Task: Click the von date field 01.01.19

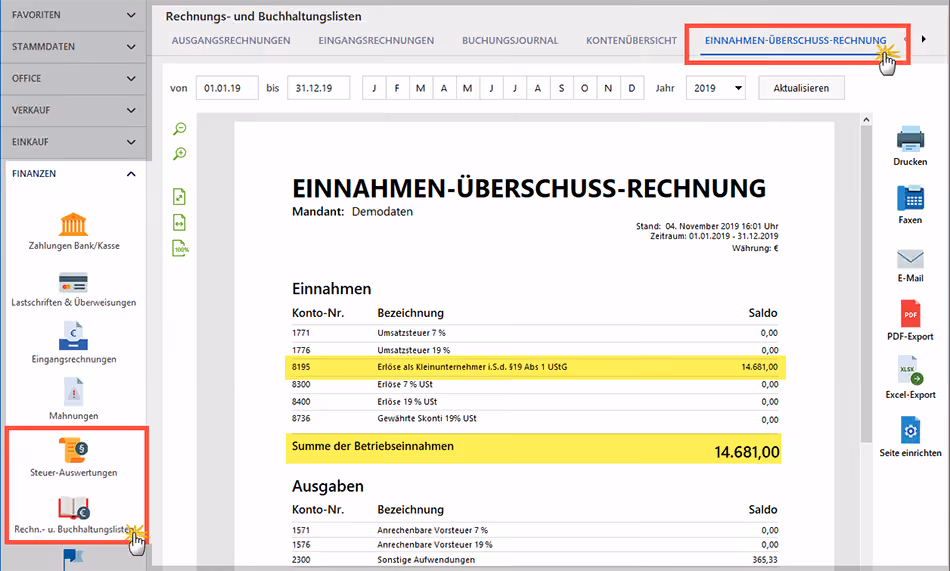Action: [x=227, y=88]
